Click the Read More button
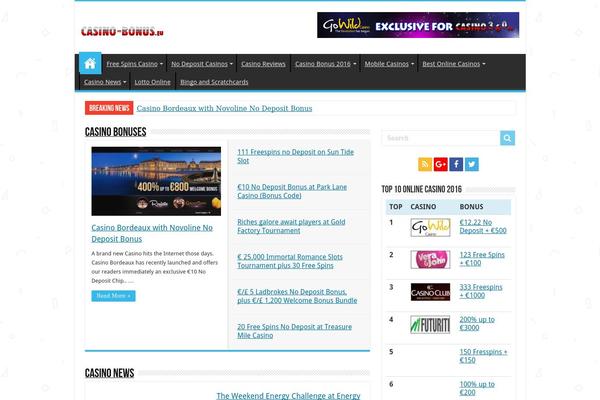This screenshot has height=400, width=600. 113,296
